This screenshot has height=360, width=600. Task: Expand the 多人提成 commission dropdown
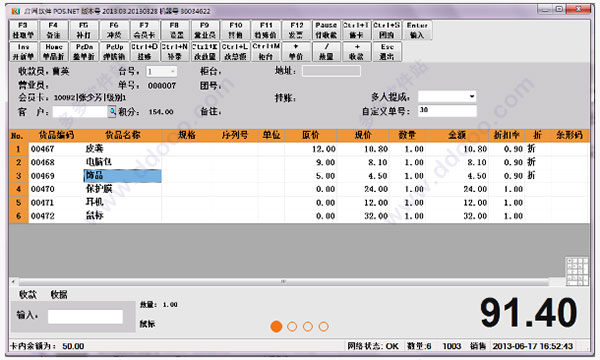click(472, 96)
